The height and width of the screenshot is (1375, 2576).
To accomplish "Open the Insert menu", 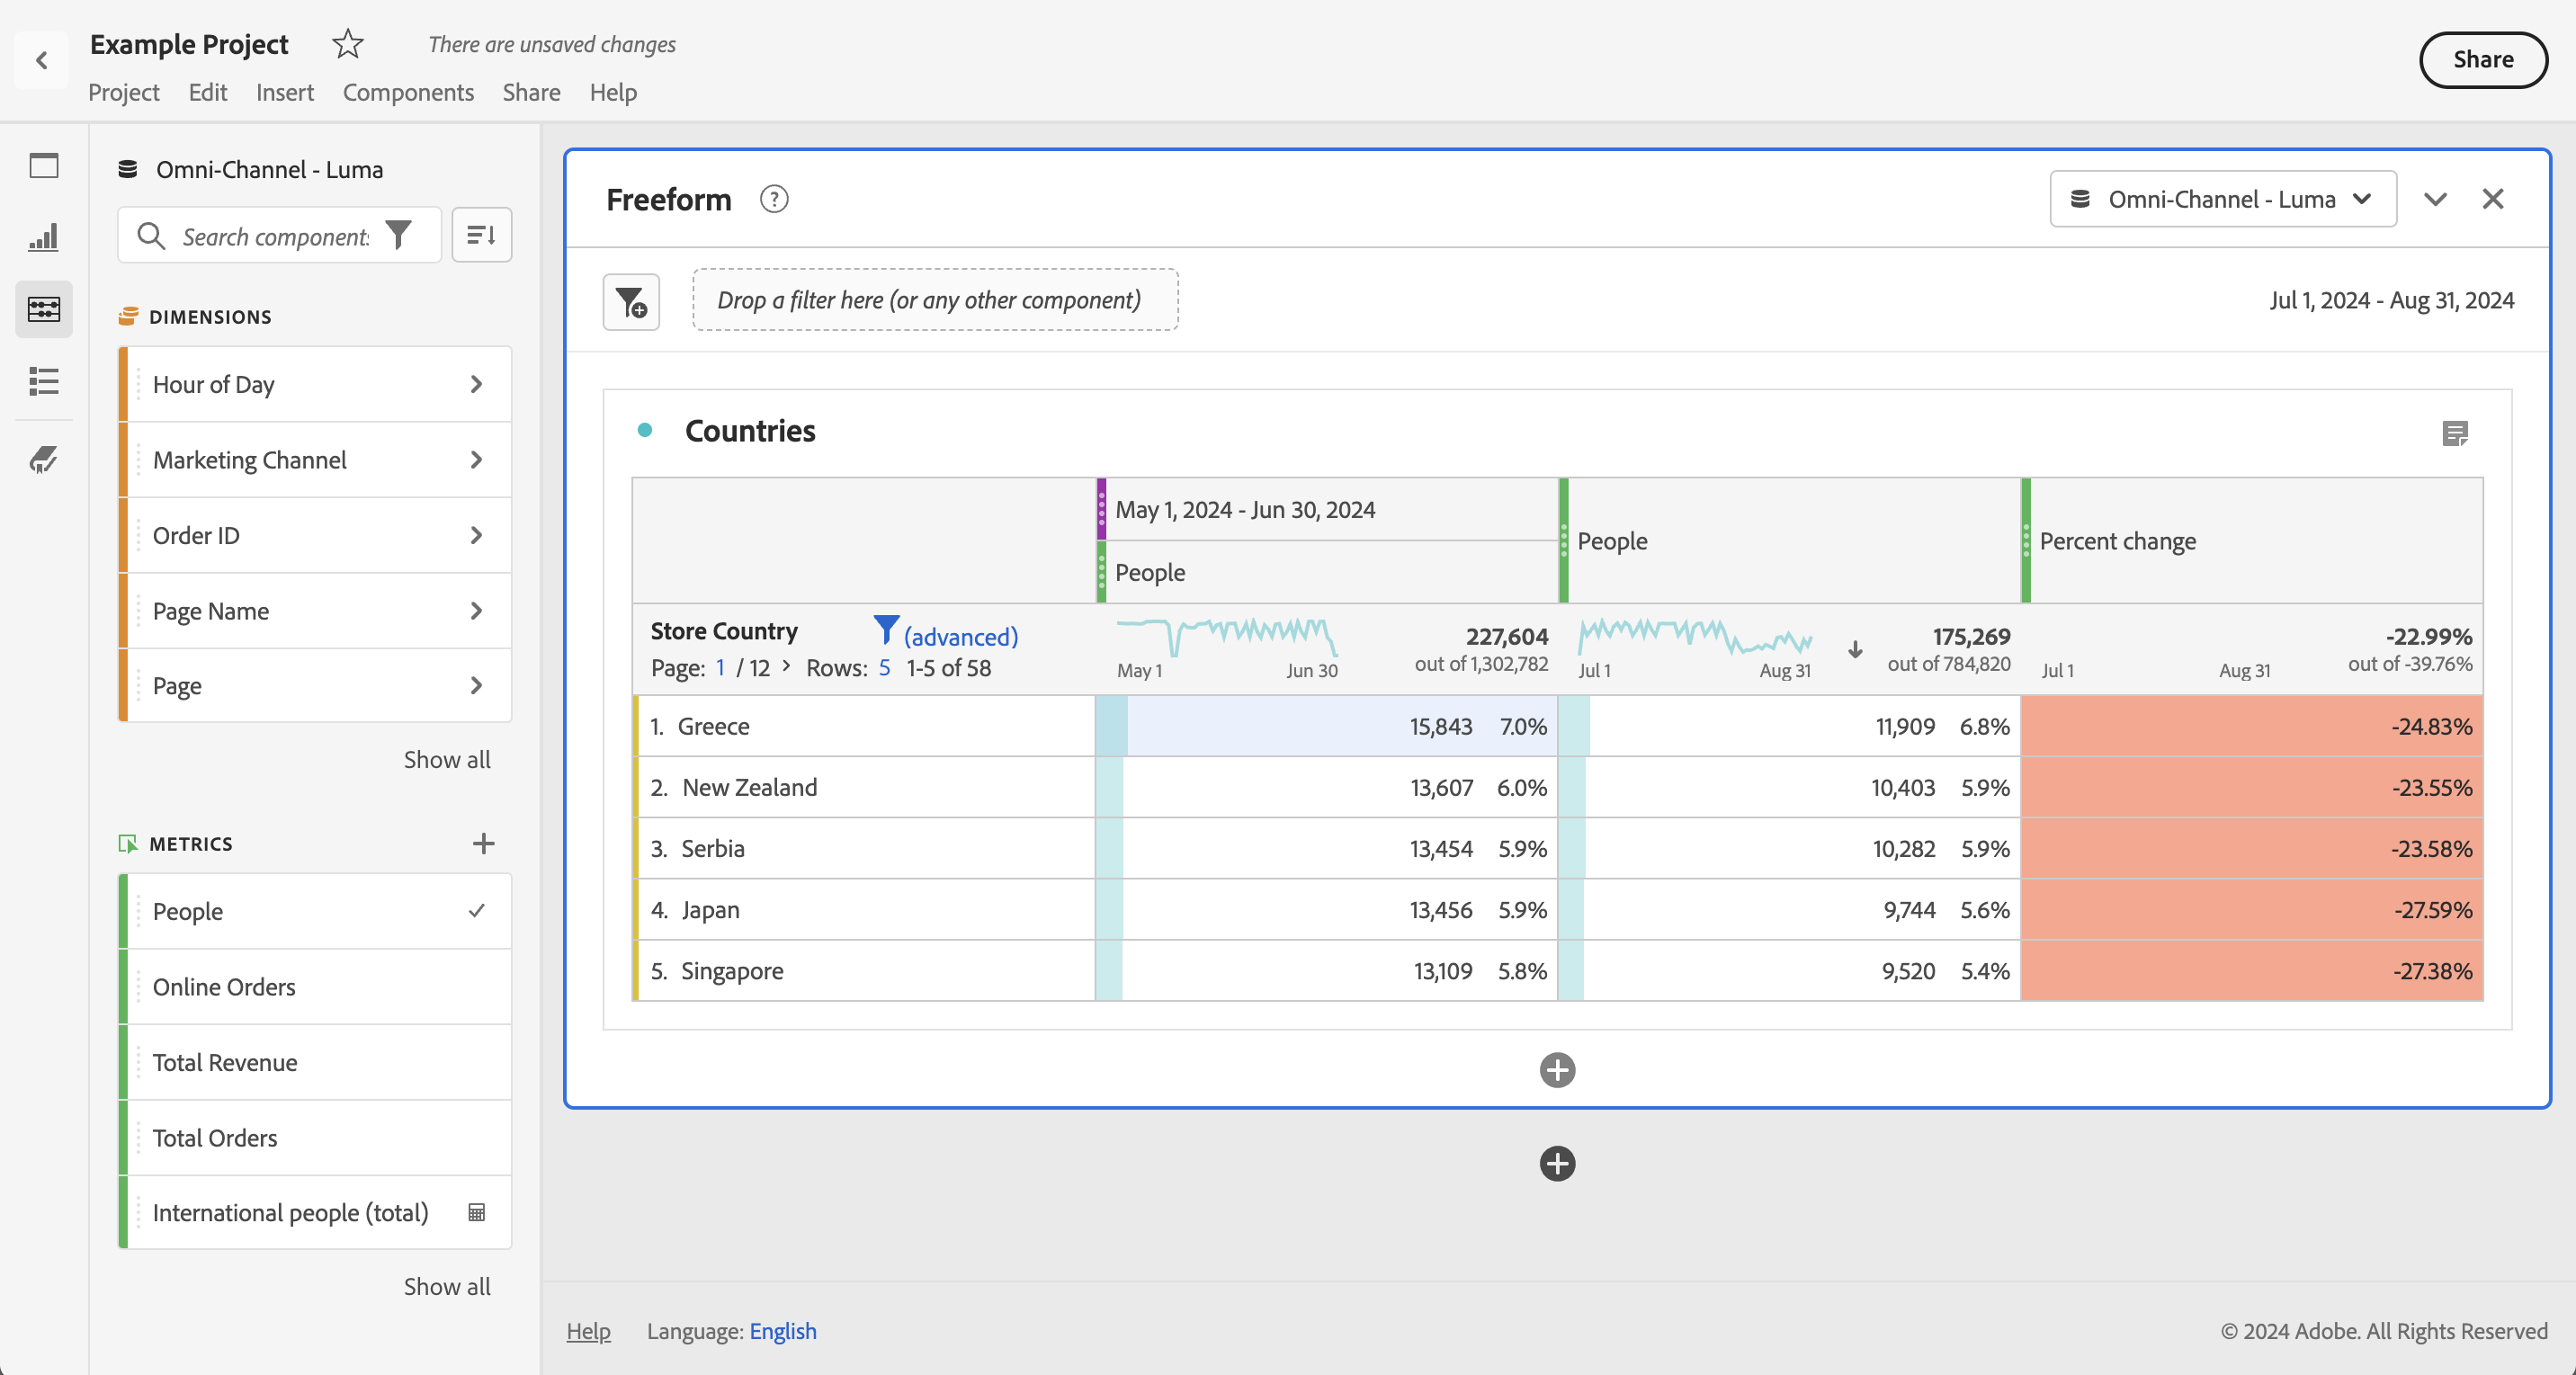I will pyautogui.click(x=284, y=92).
